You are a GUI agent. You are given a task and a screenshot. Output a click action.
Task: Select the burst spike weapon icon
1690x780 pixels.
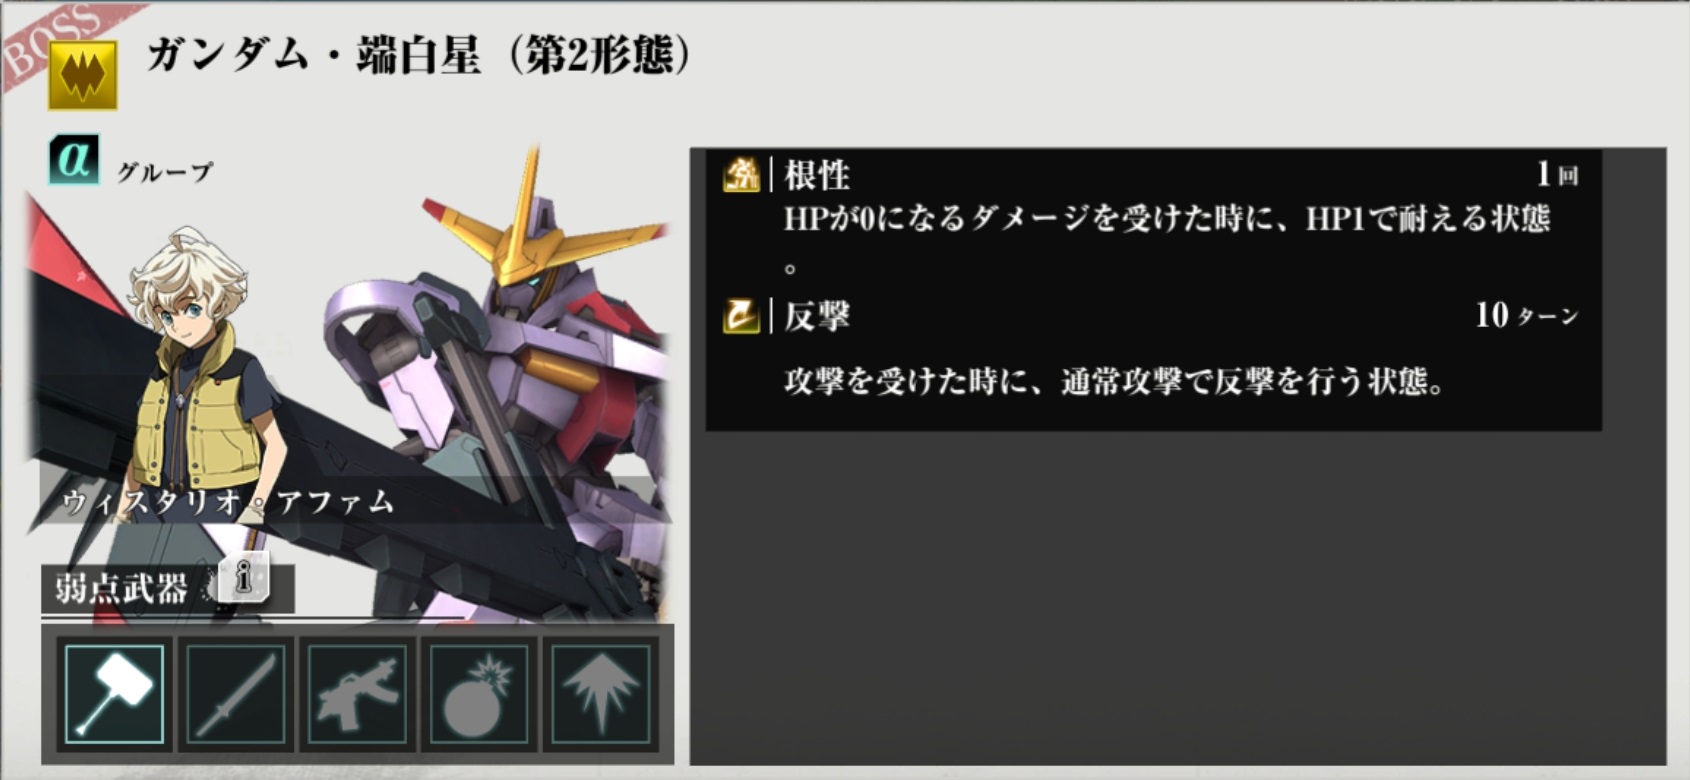click(600, 694)
